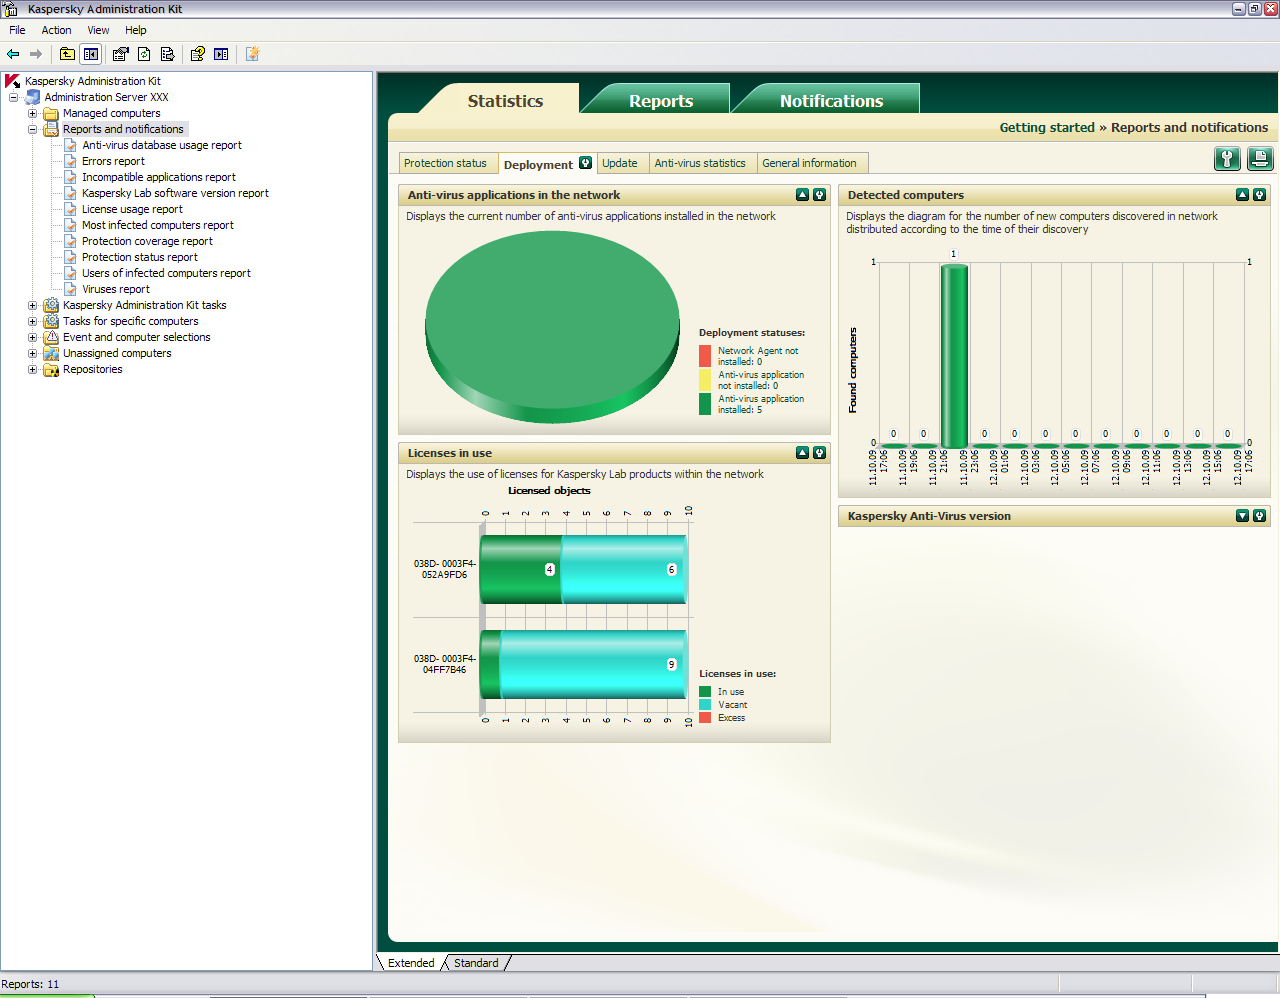Open the Errors report
Screen dimensions: 1280x998
(x=113, y=161)
